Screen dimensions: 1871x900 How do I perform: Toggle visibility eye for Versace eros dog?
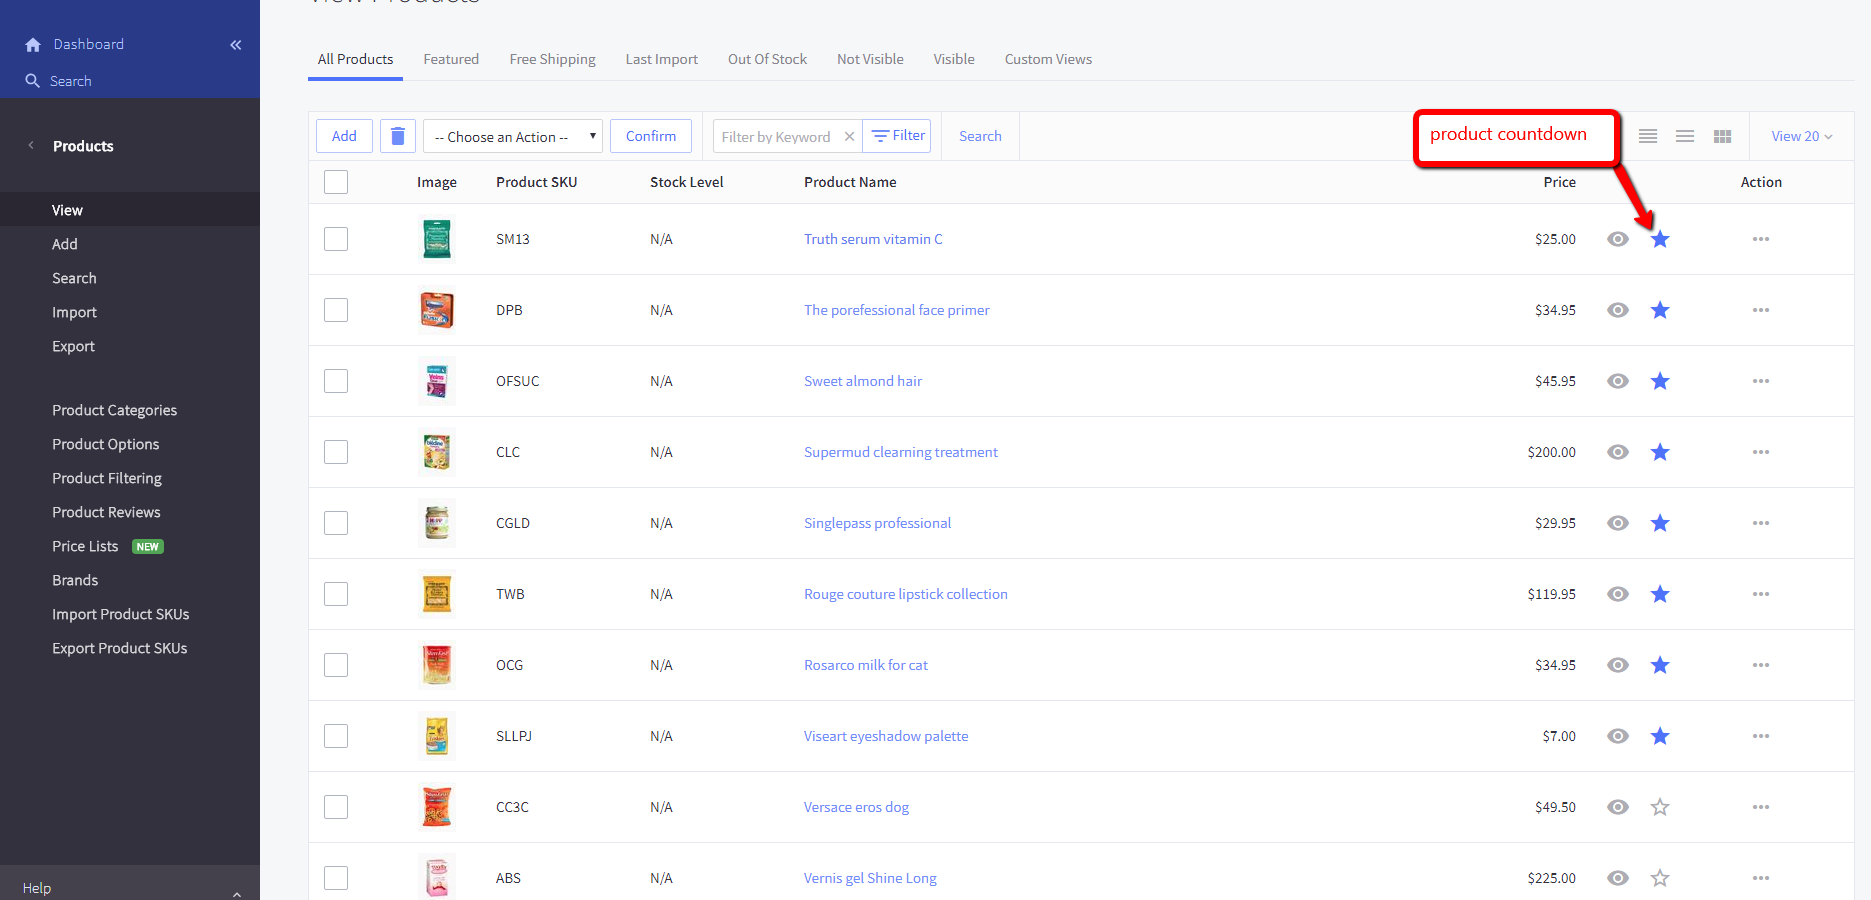1618,807
